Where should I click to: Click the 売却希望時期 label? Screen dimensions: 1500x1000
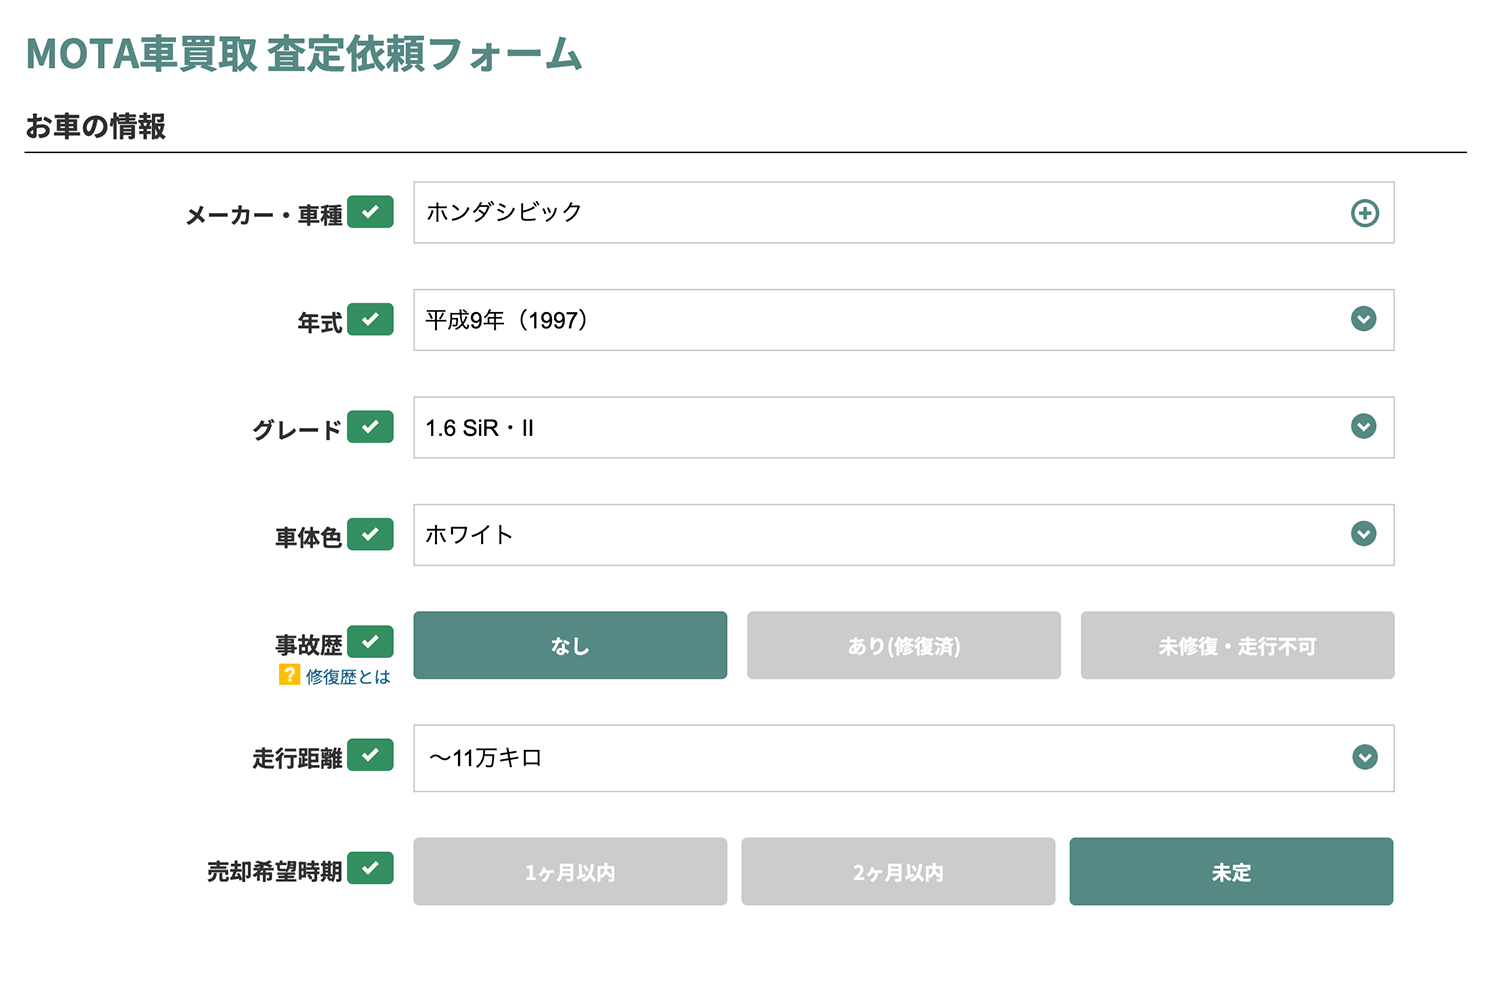point(275,872)
